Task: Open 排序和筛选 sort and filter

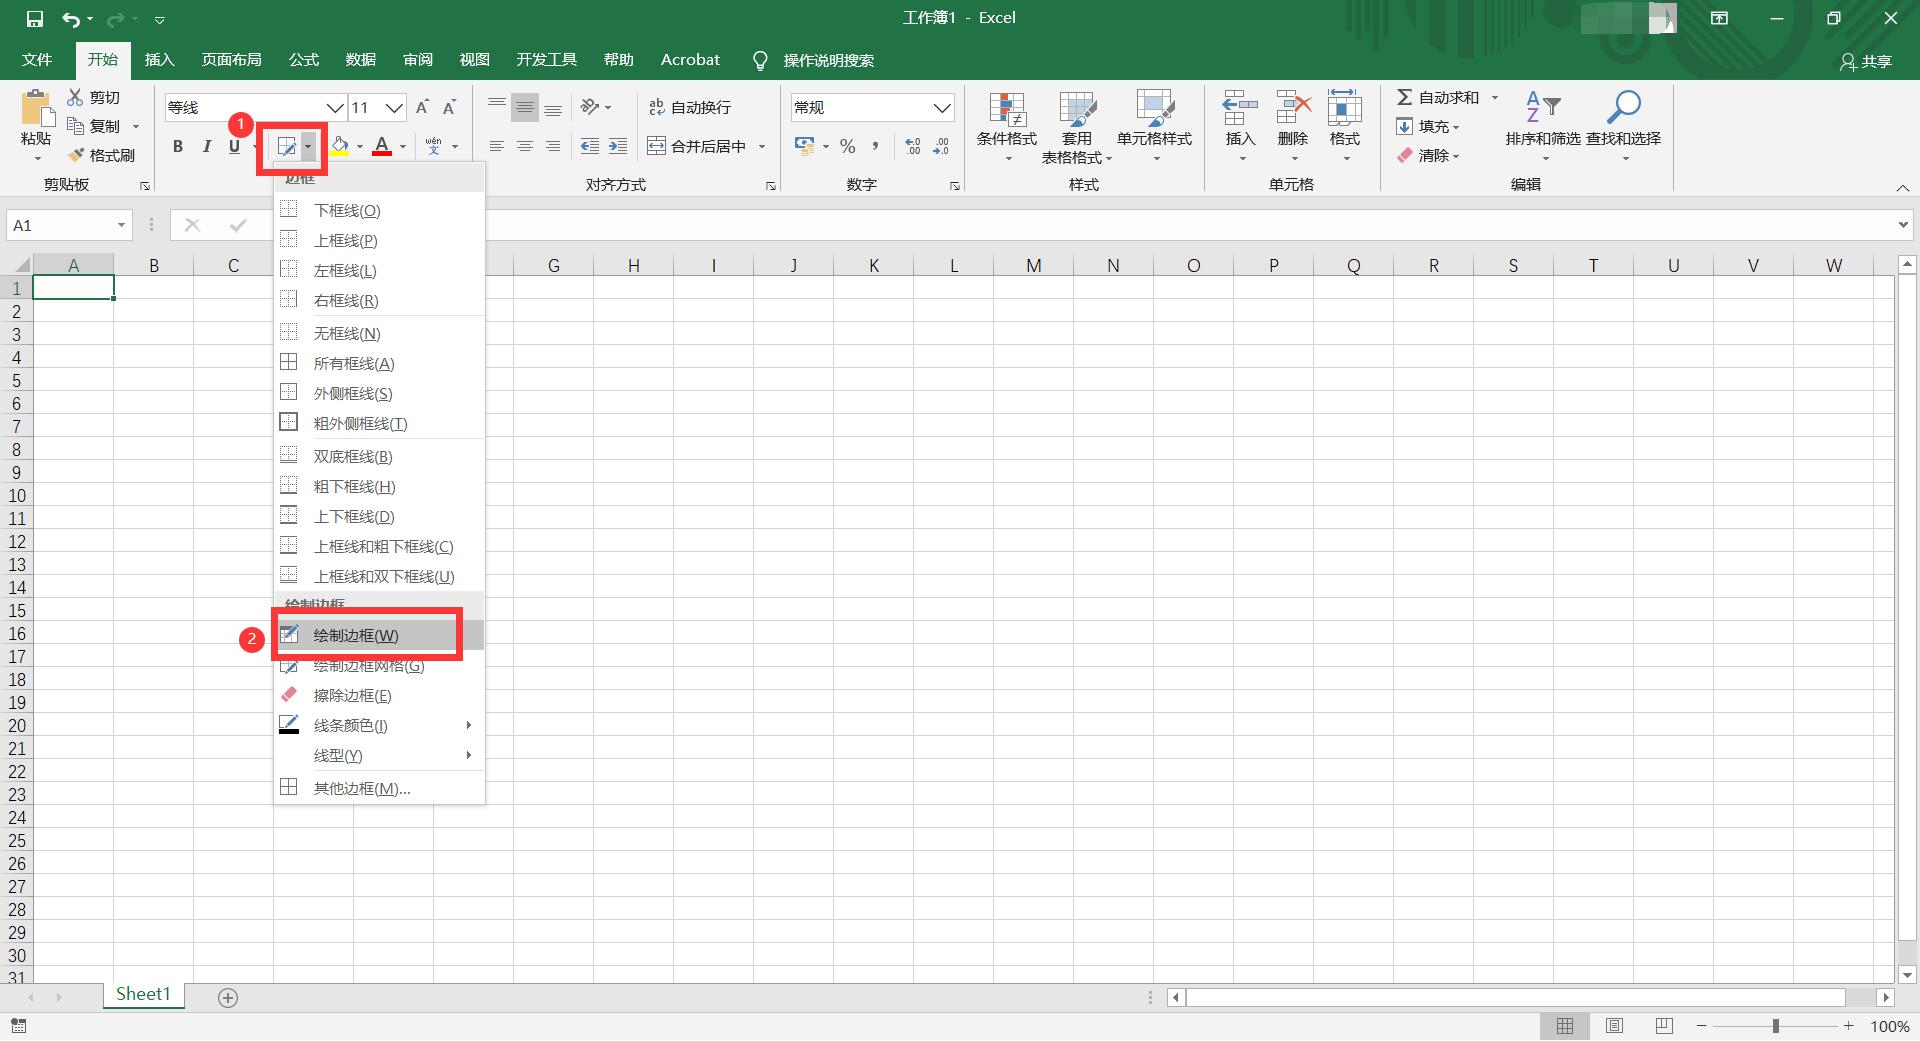Action: 1543,127
